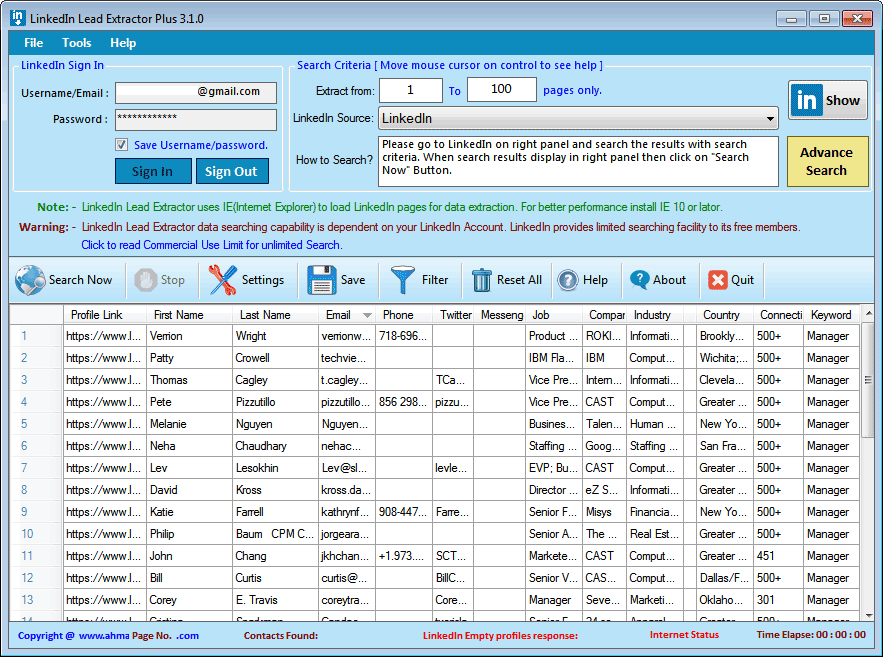The width and height of the screenshot is (883, 657).
Task: Click the last name cell Lesokhin
Action: click(275, 468)
